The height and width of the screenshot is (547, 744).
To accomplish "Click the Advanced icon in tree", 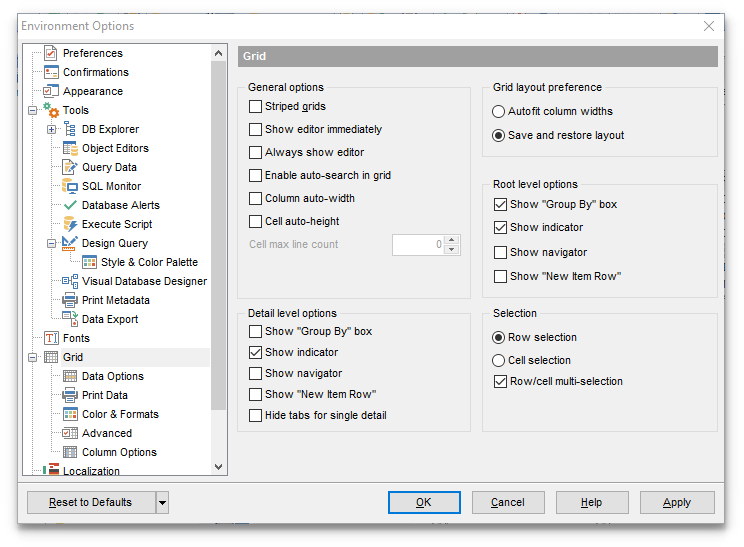I will pyautogui.click(x=70, y=433).
